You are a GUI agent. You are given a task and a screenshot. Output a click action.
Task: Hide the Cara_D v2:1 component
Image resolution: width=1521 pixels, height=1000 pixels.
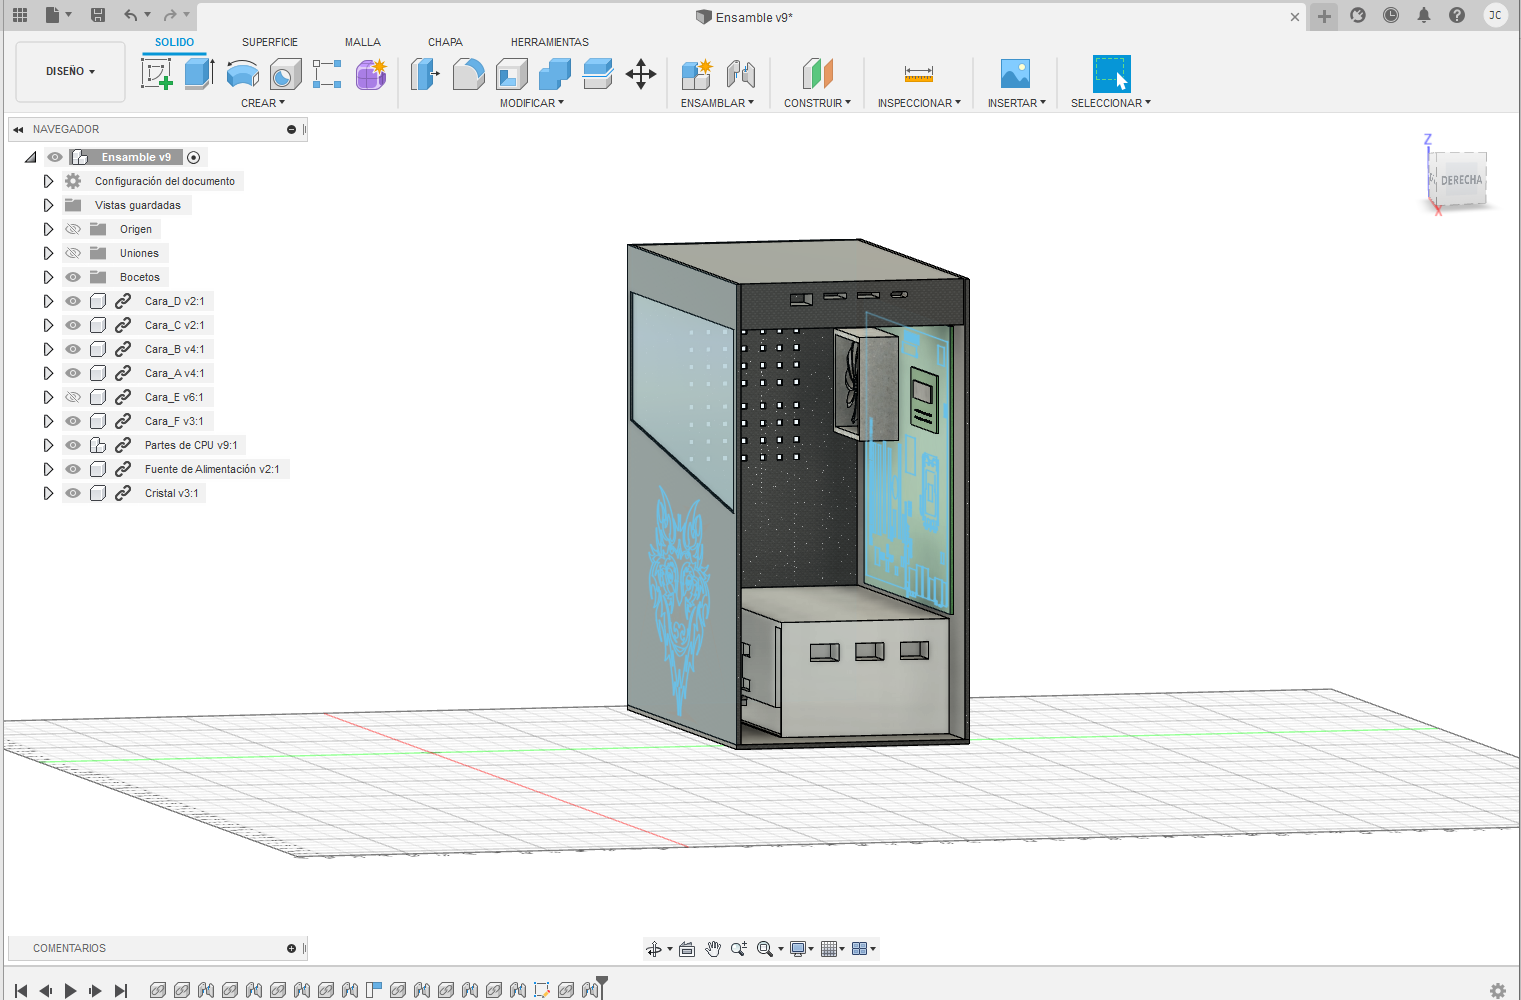pos(73,301)
